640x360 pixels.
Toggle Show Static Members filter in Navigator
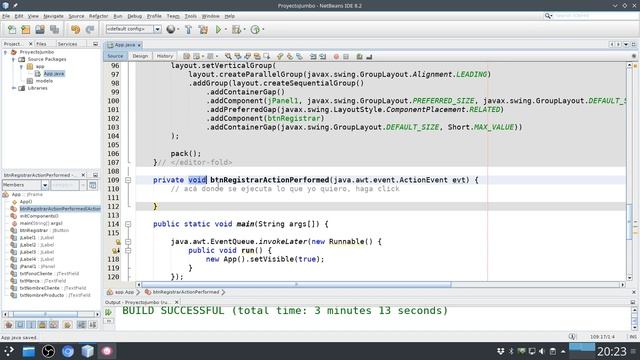(31, 325)
